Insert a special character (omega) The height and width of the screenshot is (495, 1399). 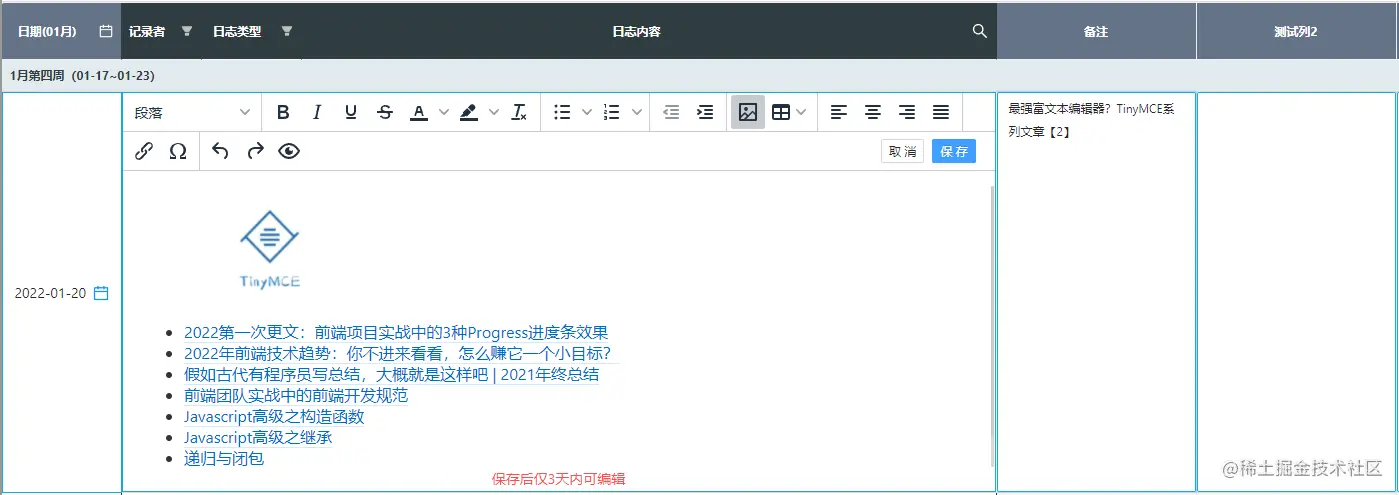(178, 151)
